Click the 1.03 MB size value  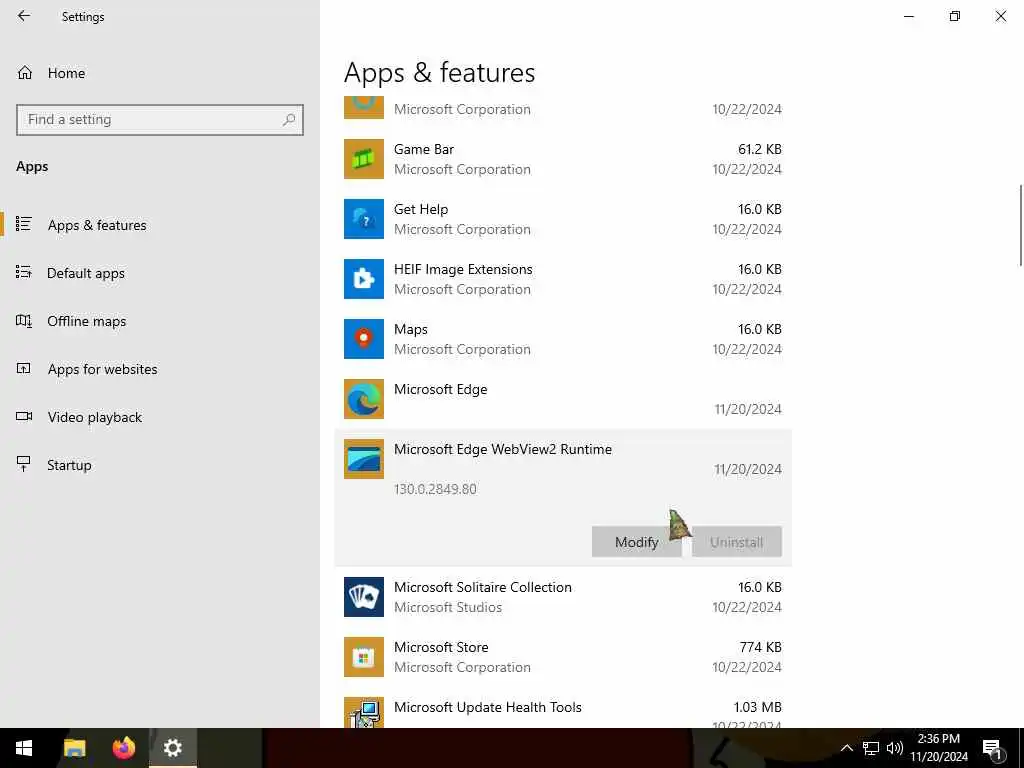click(x=758, y=707)
